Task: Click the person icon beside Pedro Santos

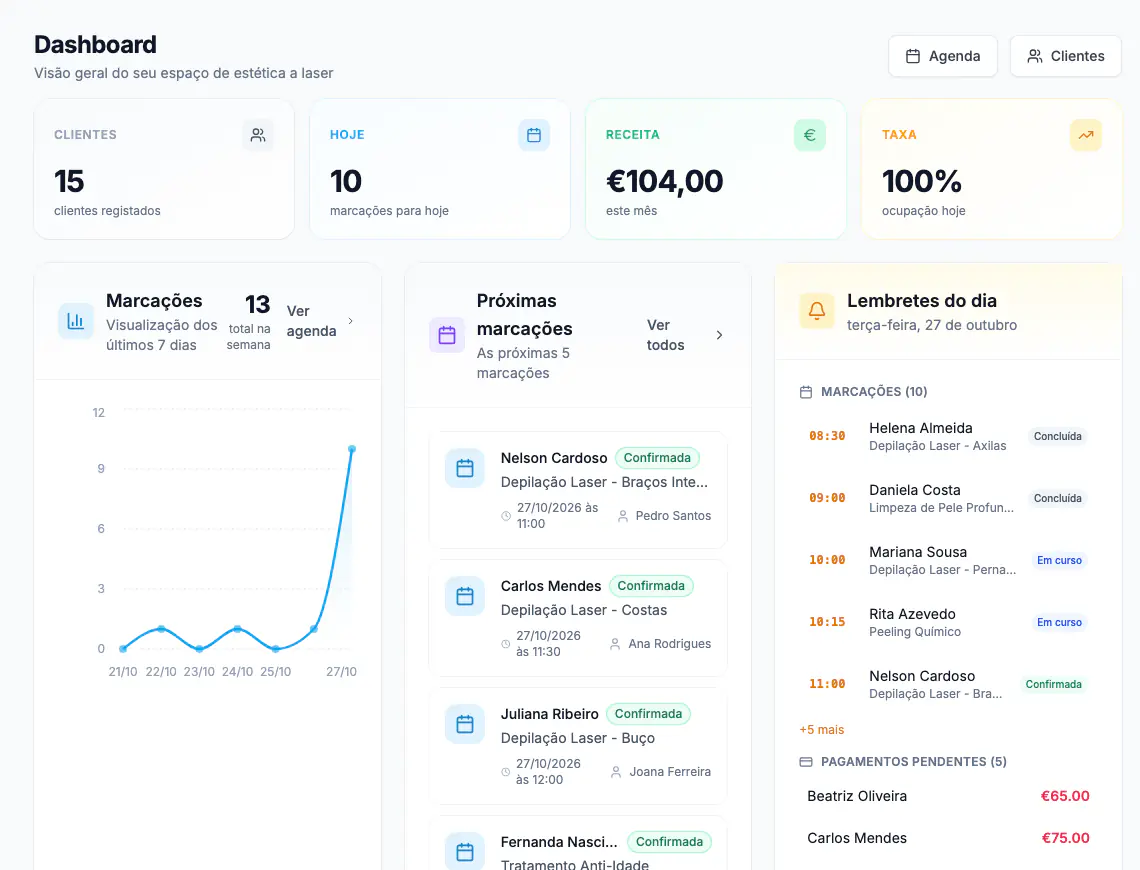Action: (x=622, y=516)
